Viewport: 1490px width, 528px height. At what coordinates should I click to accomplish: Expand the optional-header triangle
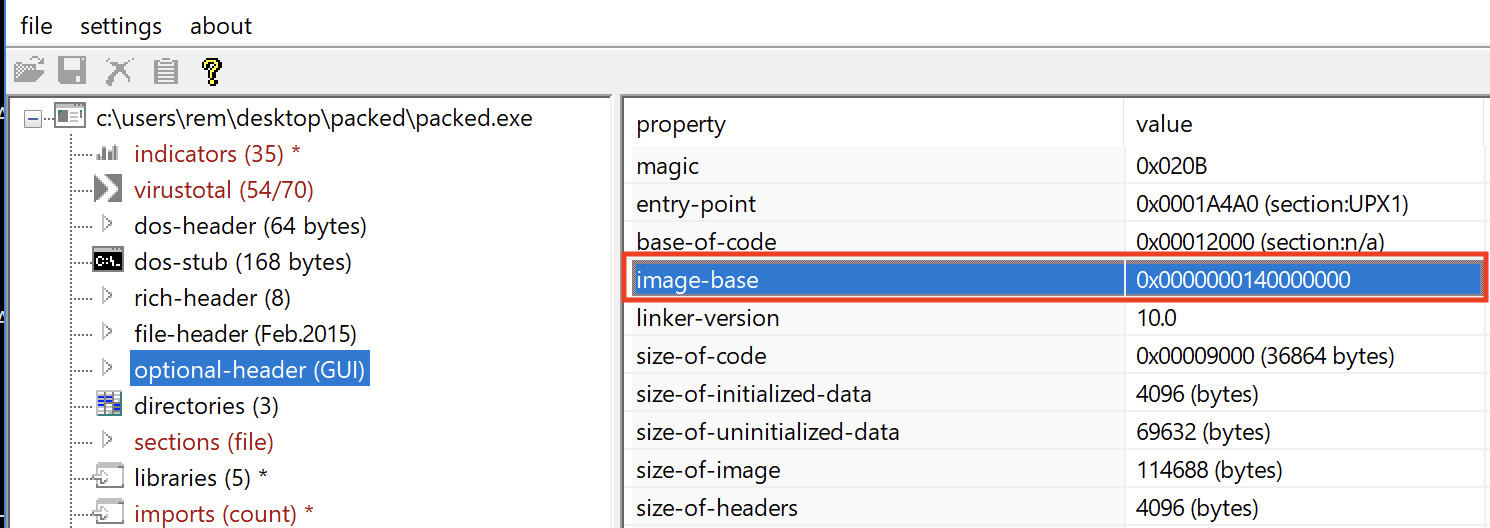point(108,368)
